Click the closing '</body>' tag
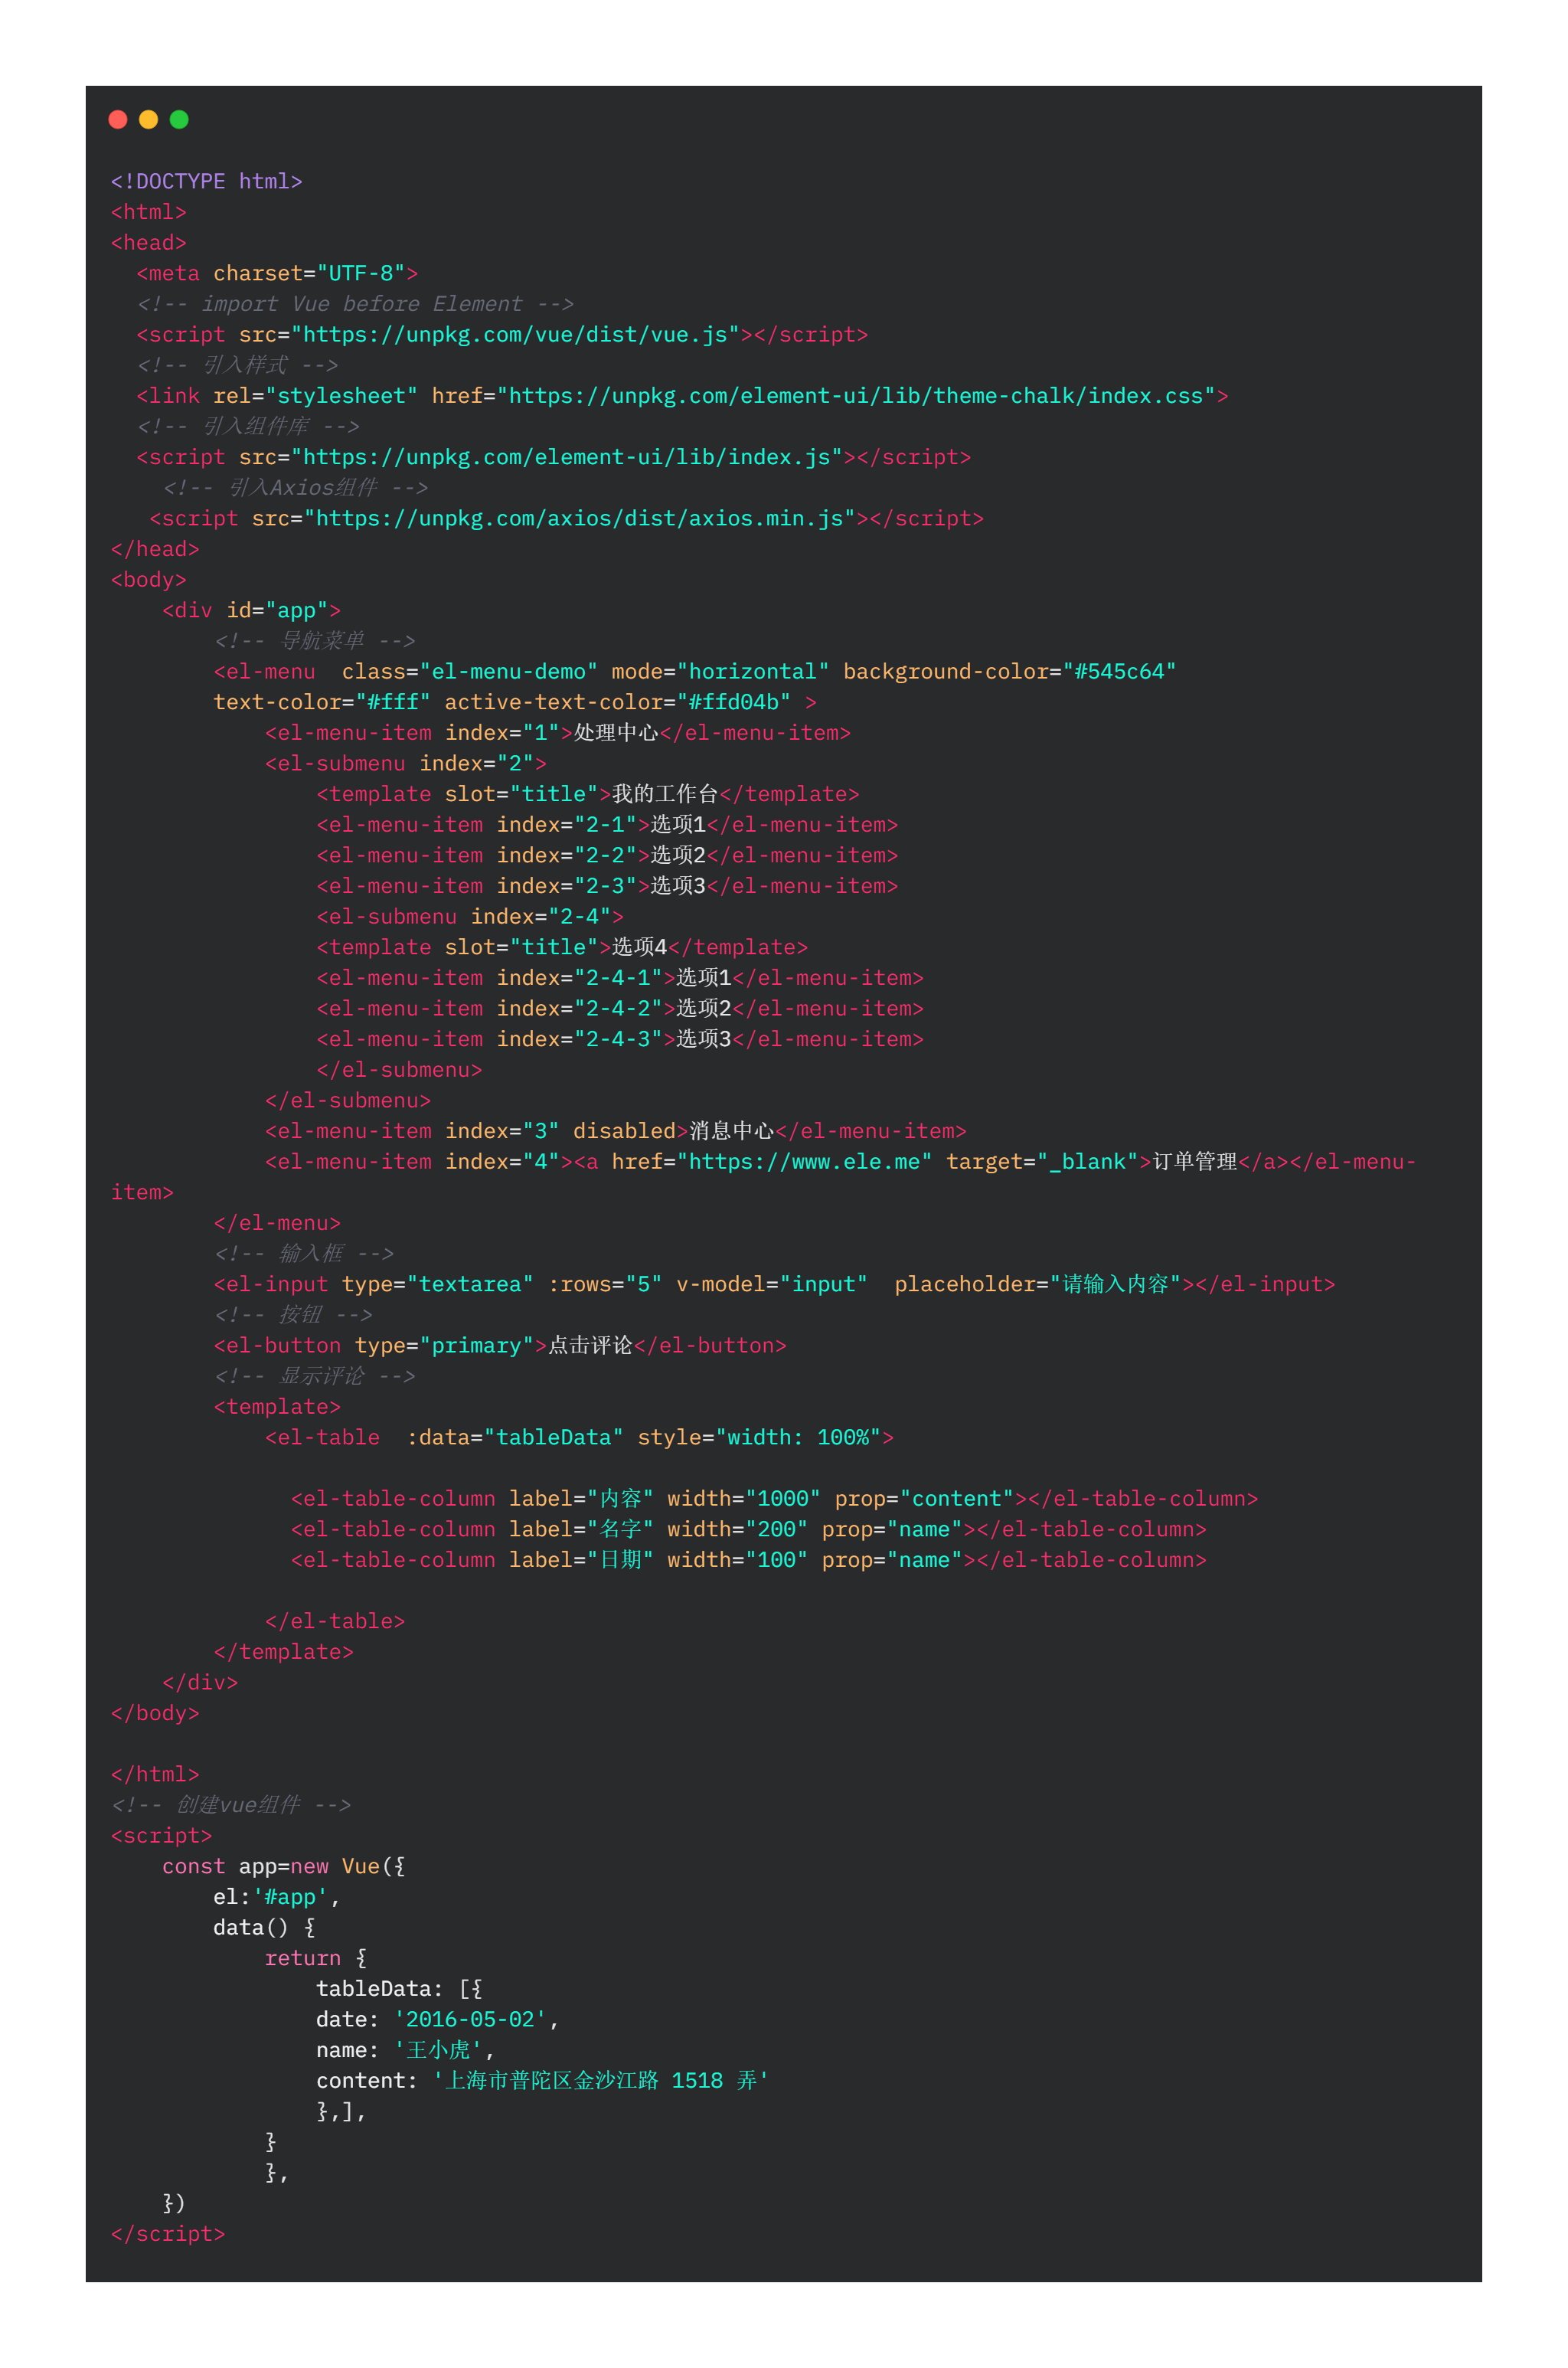Screen dimensions: 1568x2368 (155, 1713)
